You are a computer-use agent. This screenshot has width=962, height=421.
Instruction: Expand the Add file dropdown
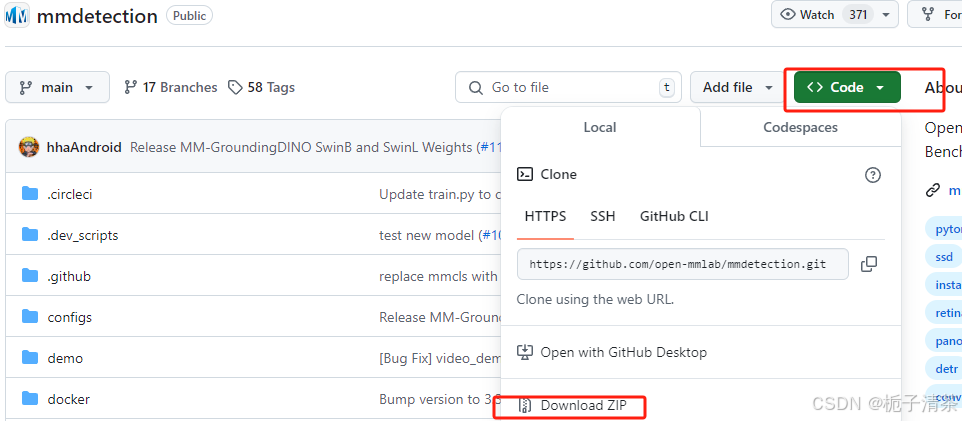click(x=737, y=87)
